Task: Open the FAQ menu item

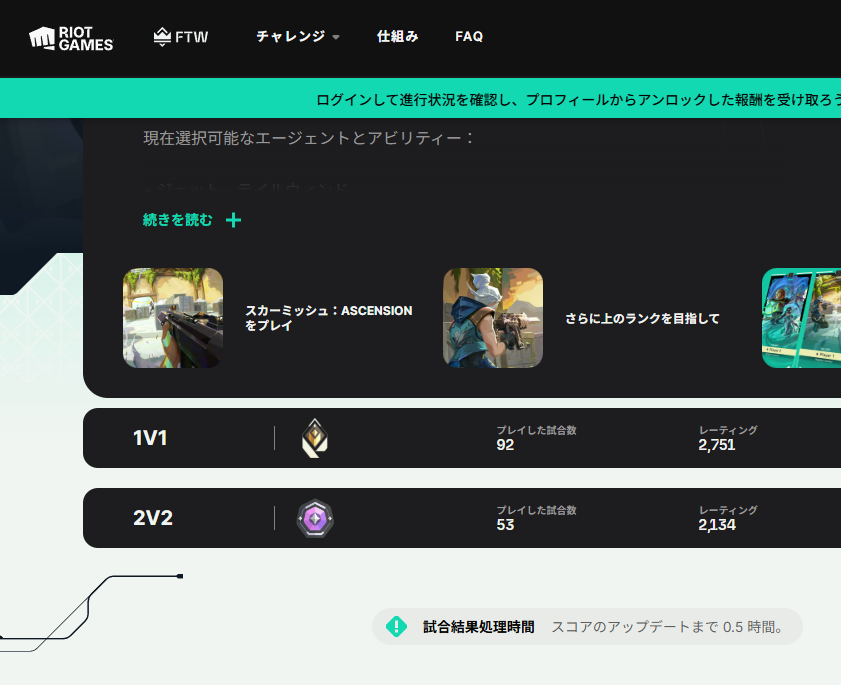Action: pos(469,36)
